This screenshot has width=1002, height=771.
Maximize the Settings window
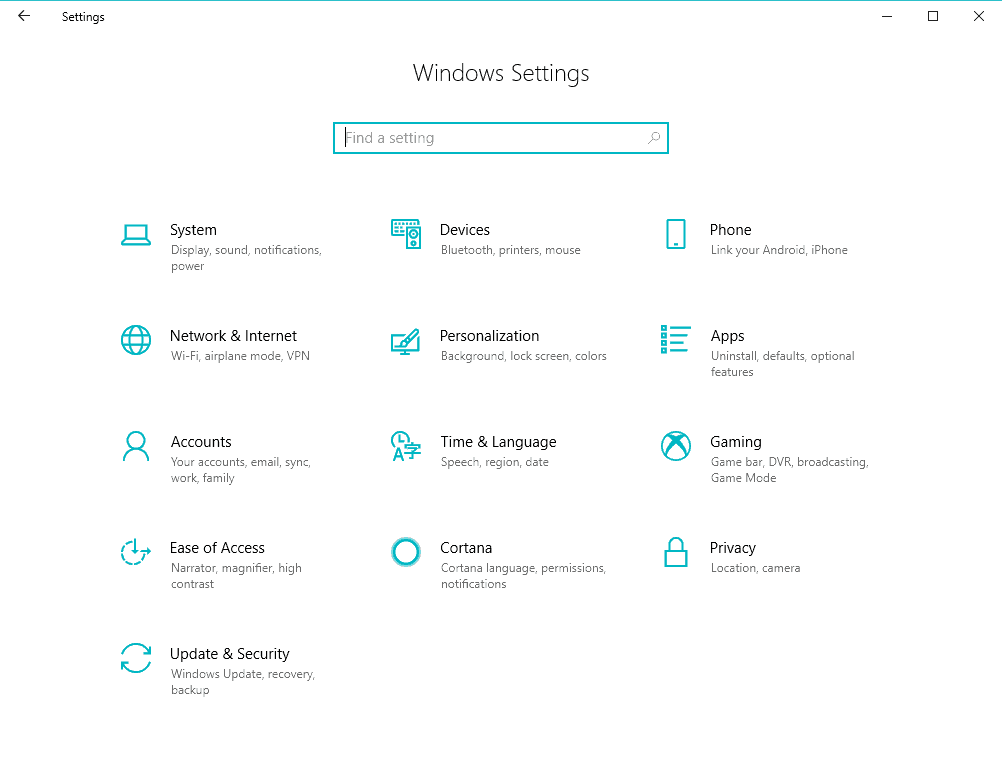pyautogui.click(x=932, y=16)
